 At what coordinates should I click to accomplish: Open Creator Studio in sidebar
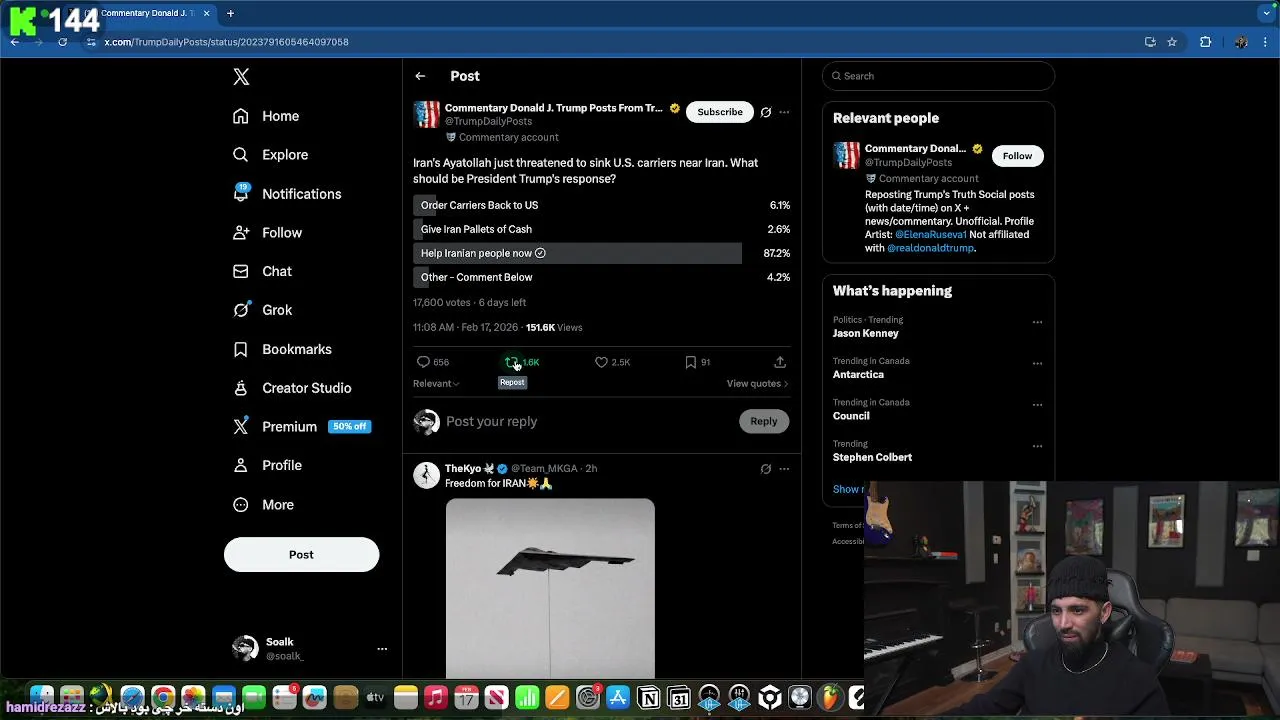(292, 388)
